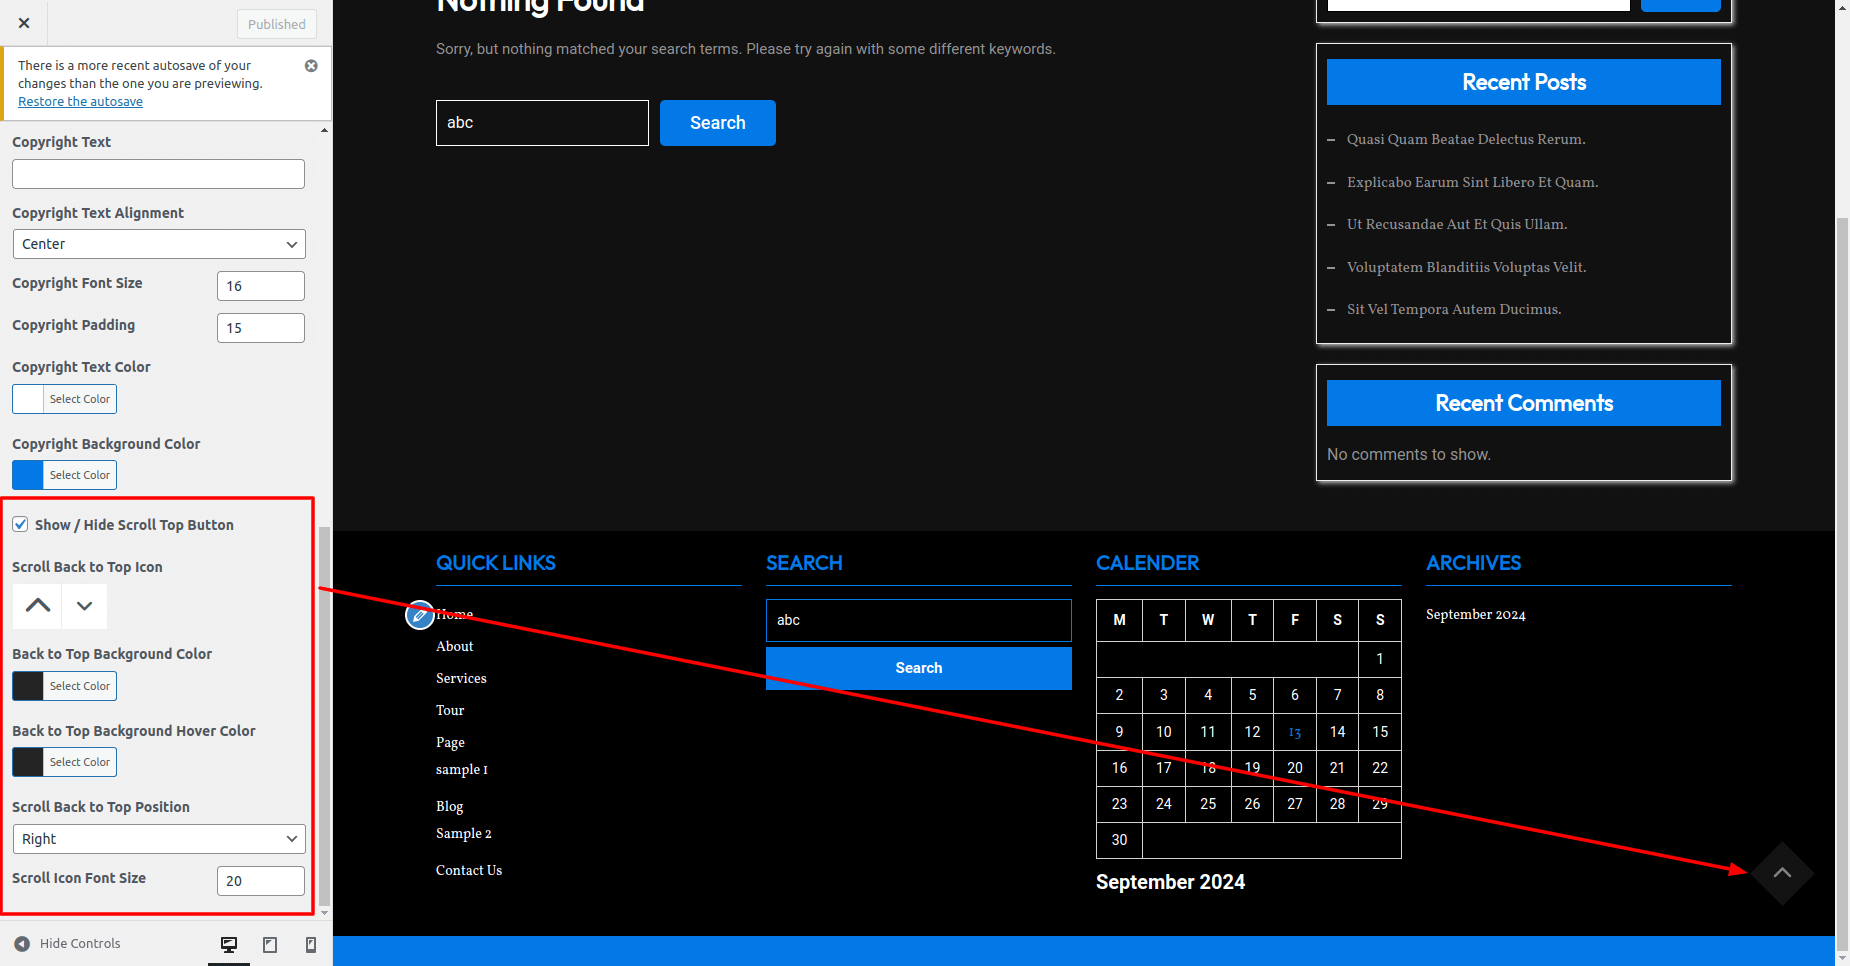Close the Customizer with the X icon
The width and height of the screenshot is (1850, 966).
[24, 23]
